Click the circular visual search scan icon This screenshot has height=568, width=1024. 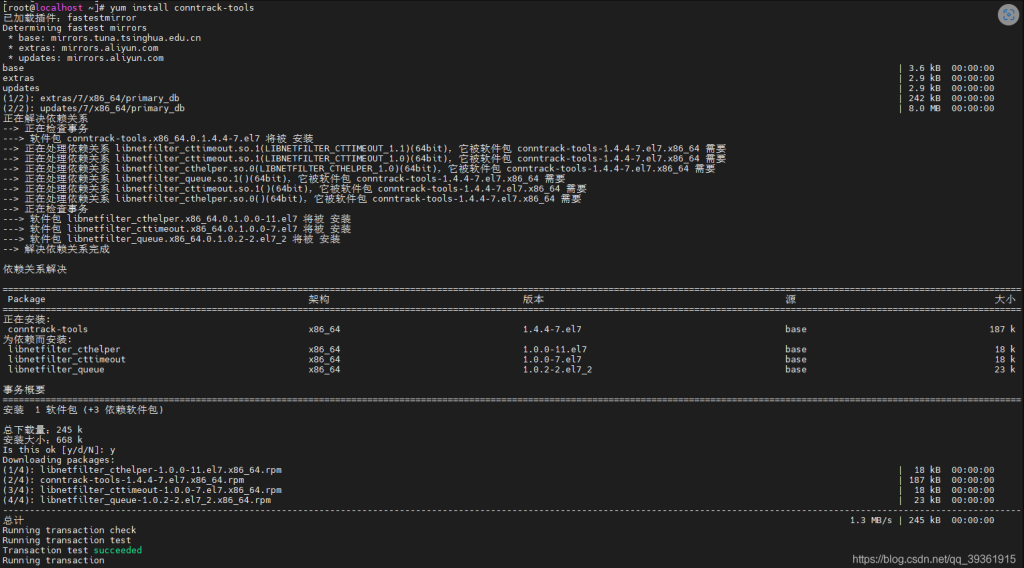pos(1008,14)
